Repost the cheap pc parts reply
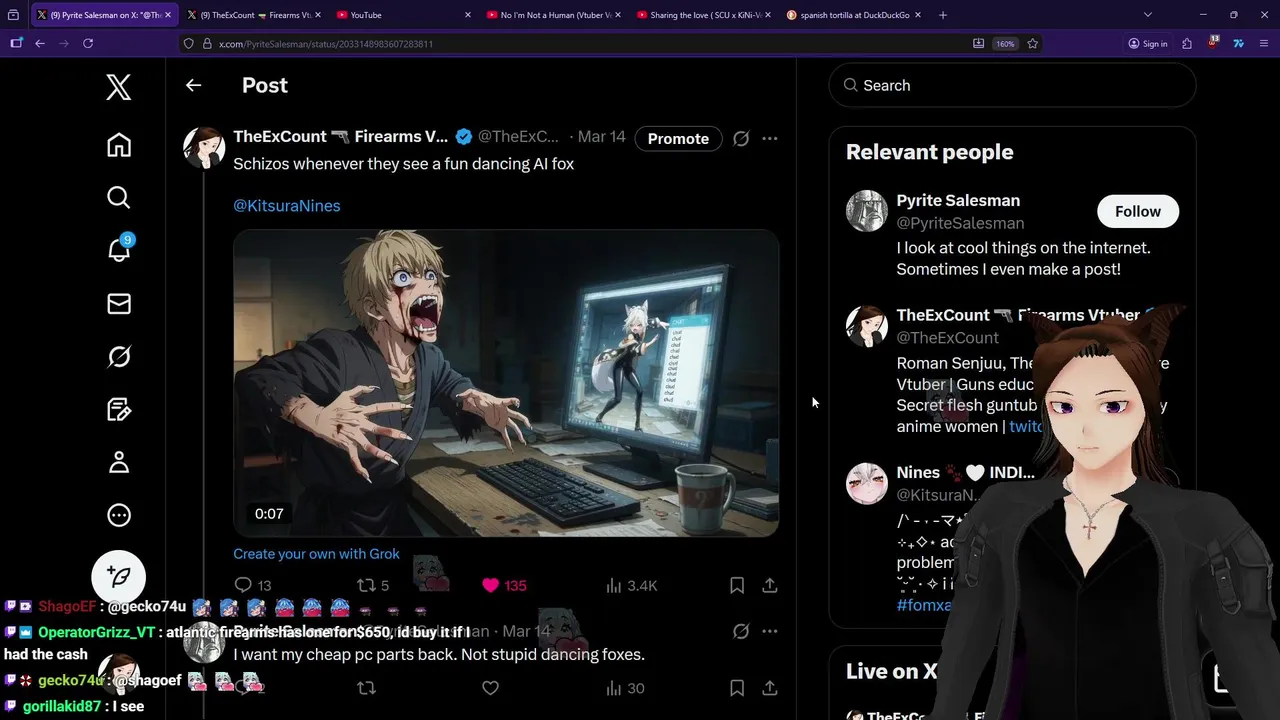The image size is (1280, 720). (366, 688)
